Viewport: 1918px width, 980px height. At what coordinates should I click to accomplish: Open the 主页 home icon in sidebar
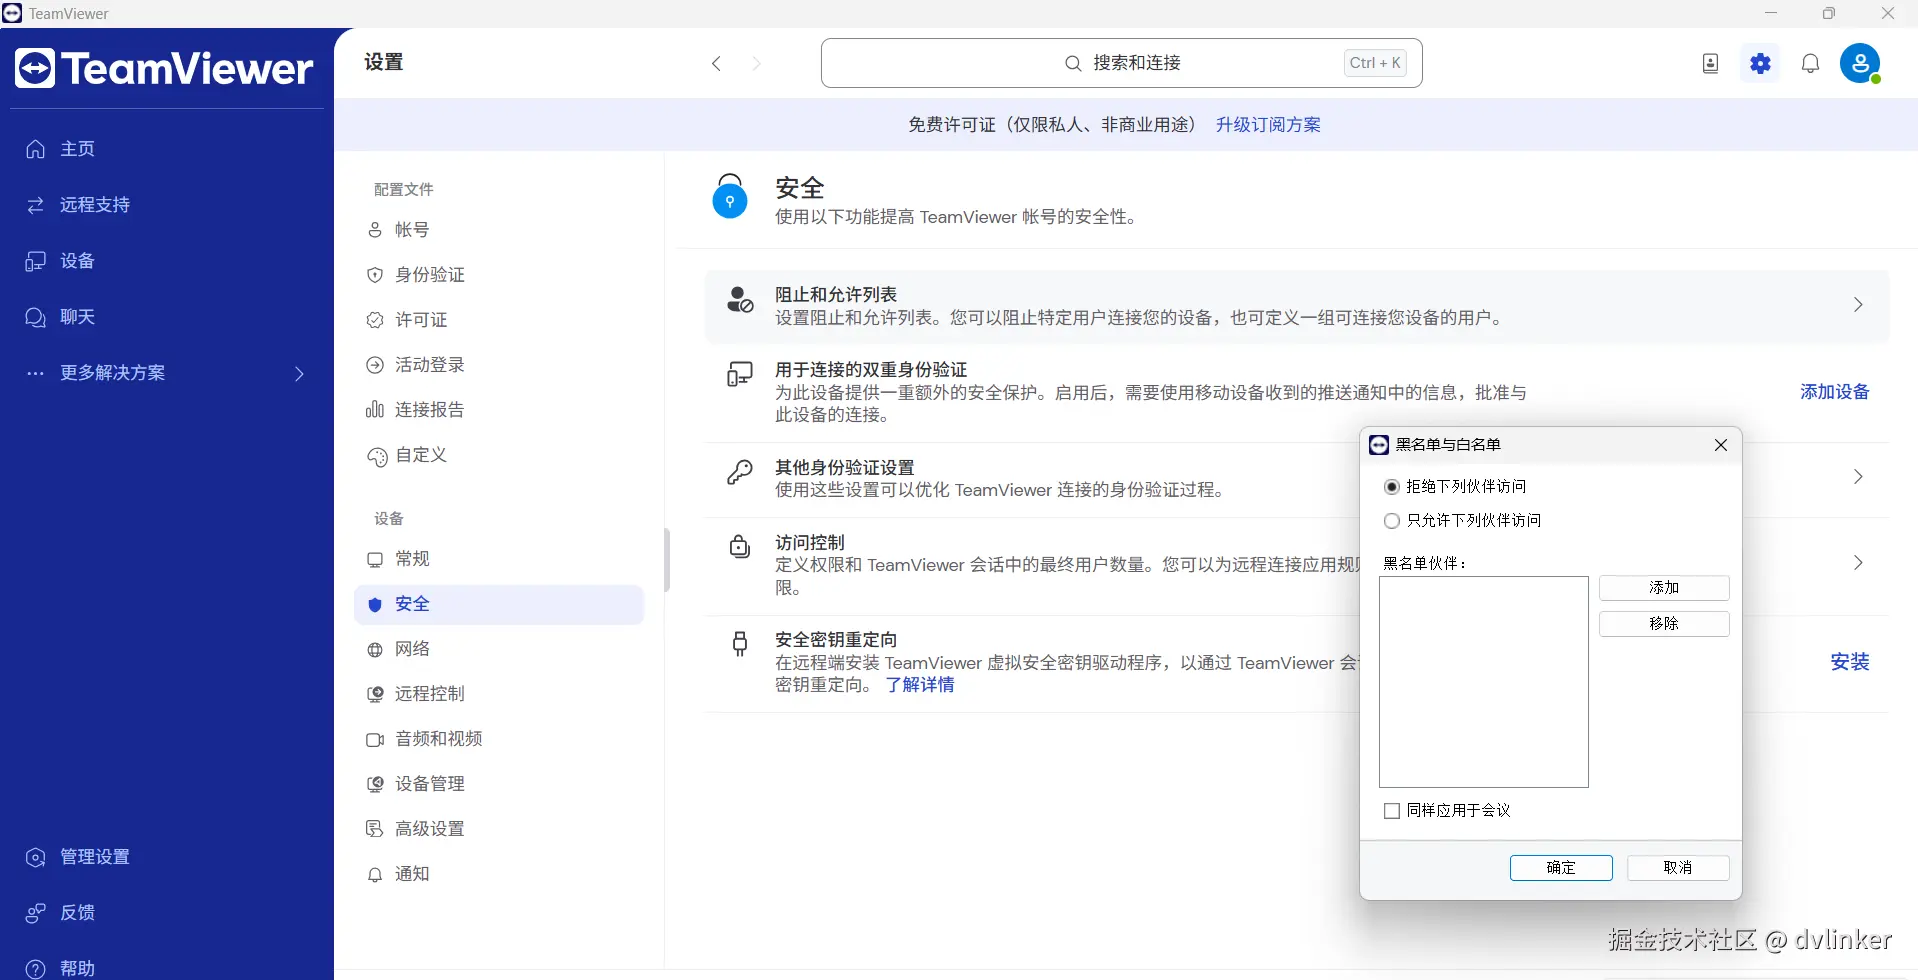click(x=36, y=149)
